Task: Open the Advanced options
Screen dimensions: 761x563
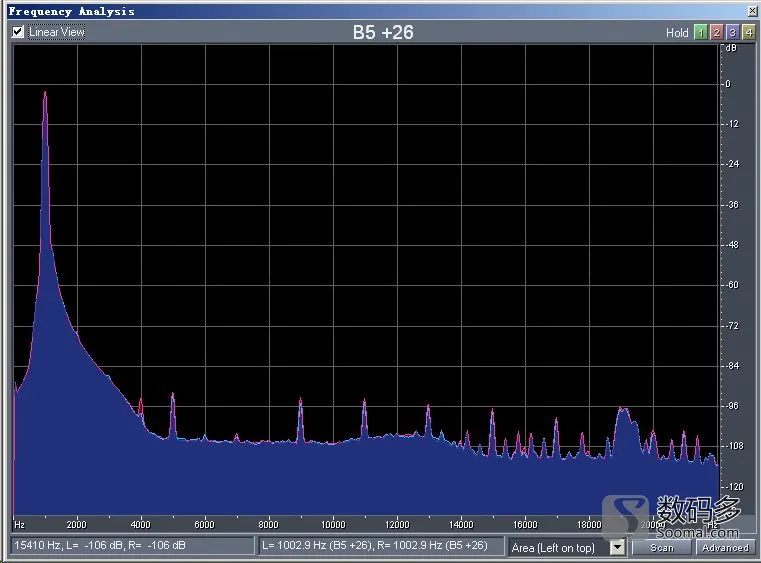Action: tap(725, 547)
